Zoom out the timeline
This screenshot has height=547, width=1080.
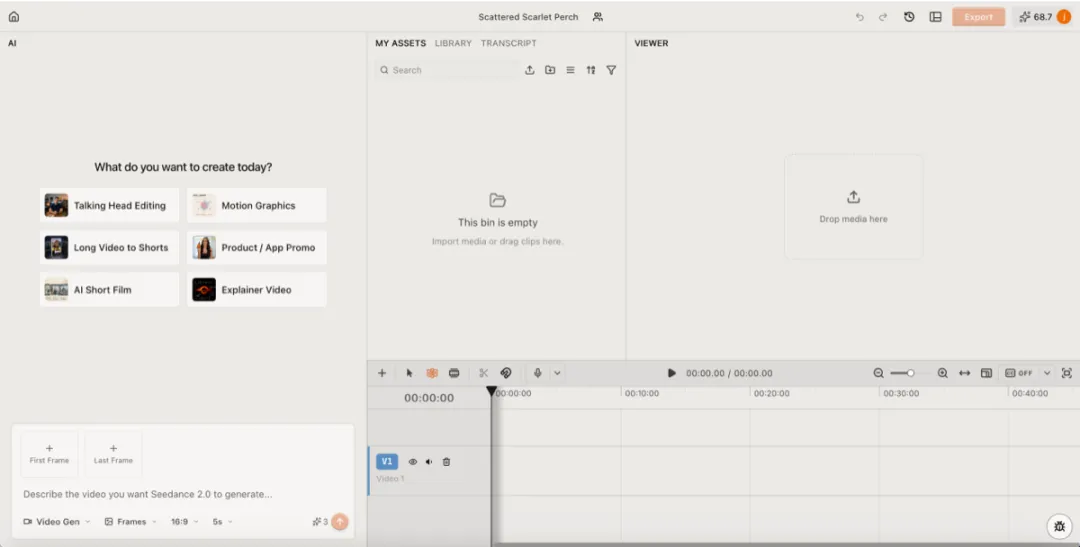[878, 373]
